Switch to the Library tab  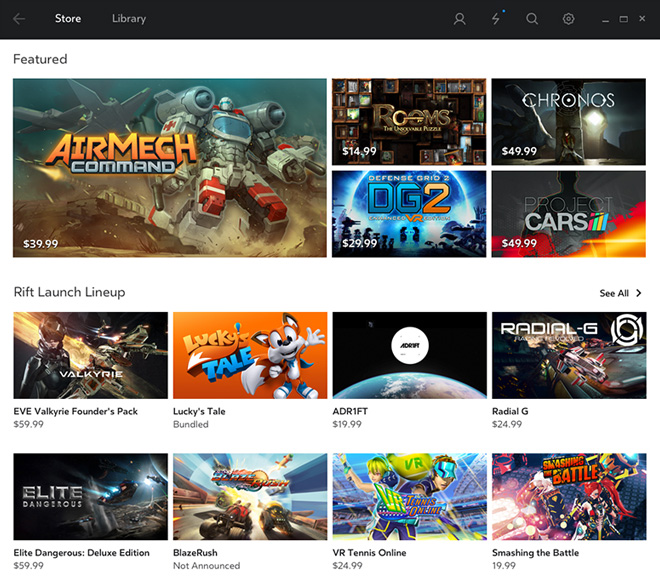tap(129, 19)
